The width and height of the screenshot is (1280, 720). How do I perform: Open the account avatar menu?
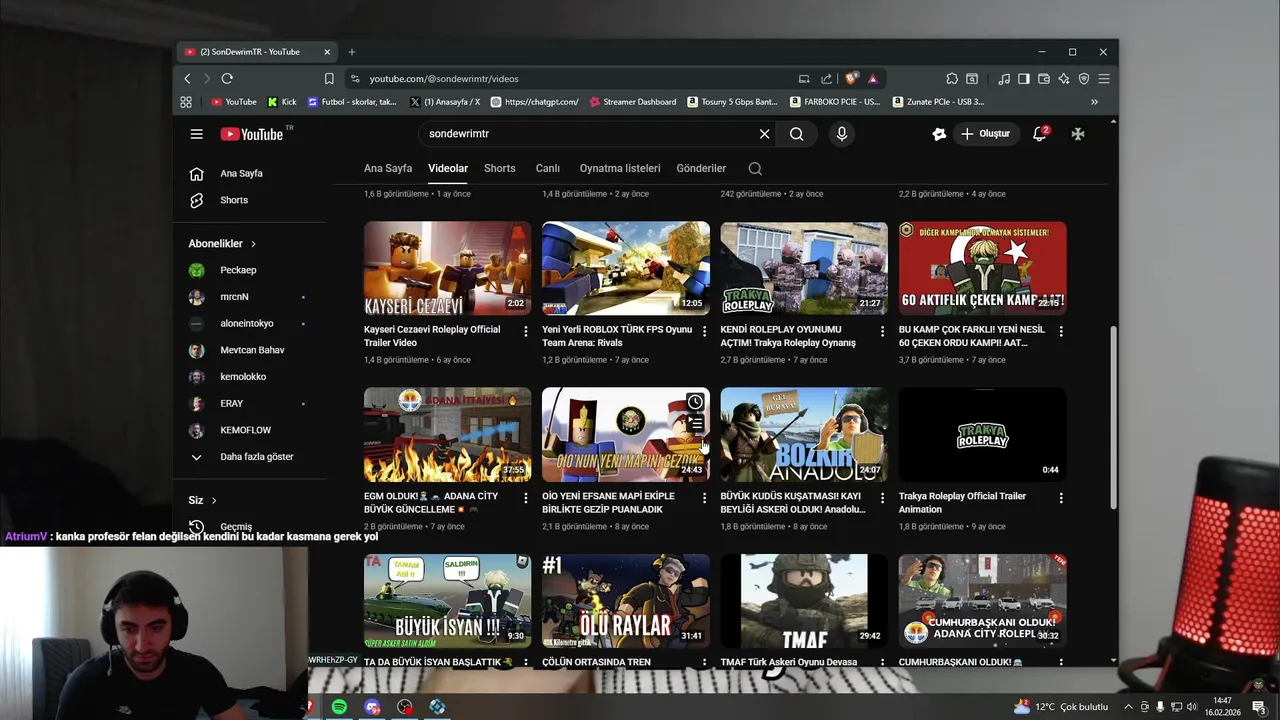click(x=1078, y=134)
